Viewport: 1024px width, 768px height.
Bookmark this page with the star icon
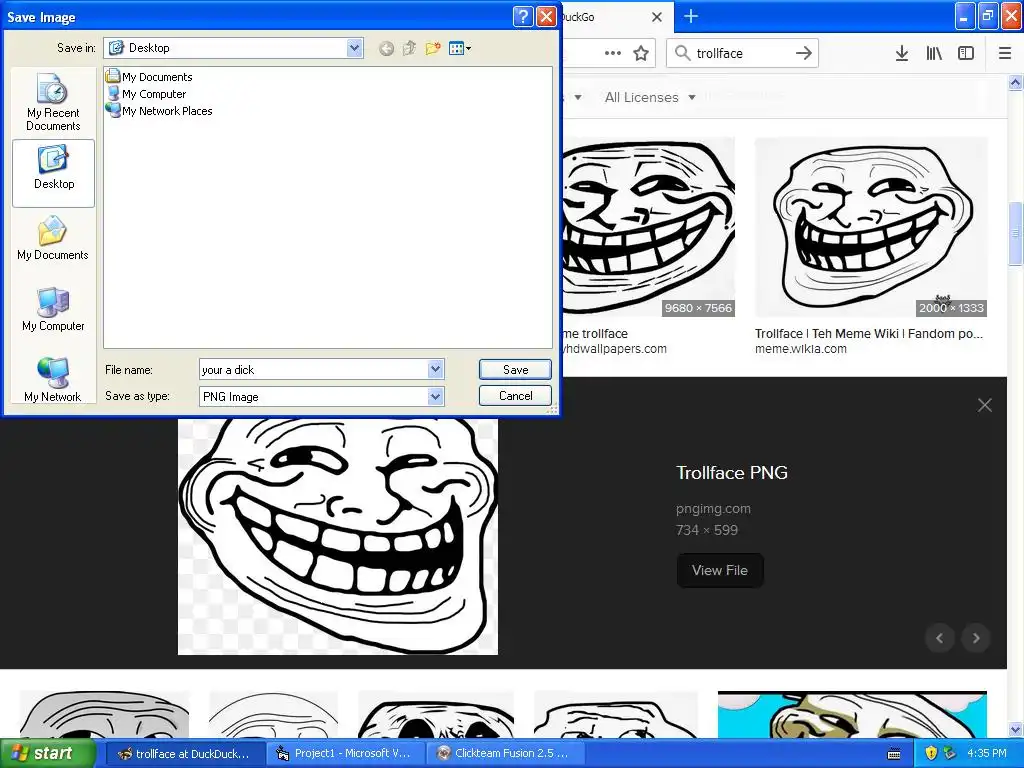pyautogui.click(x=641, y=53)
